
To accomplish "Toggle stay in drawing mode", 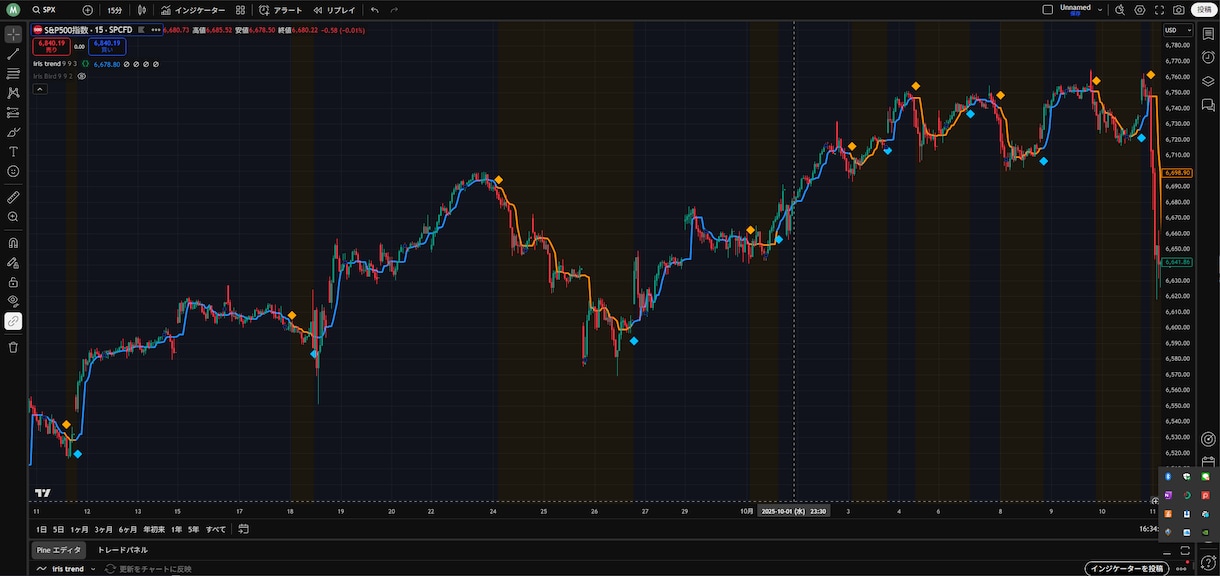I will (13, 262).
